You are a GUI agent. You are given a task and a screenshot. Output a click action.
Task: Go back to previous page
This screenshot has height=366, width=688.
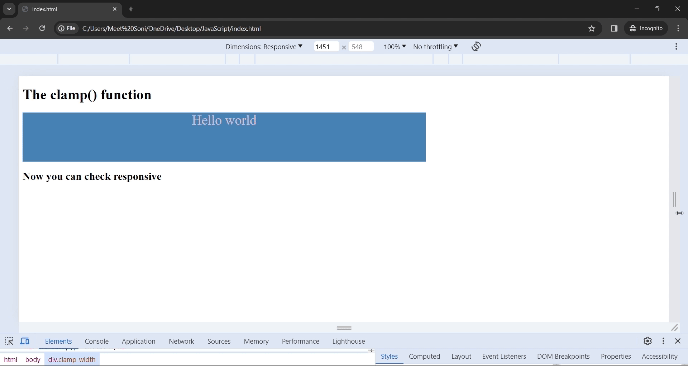tap(10, 29)
